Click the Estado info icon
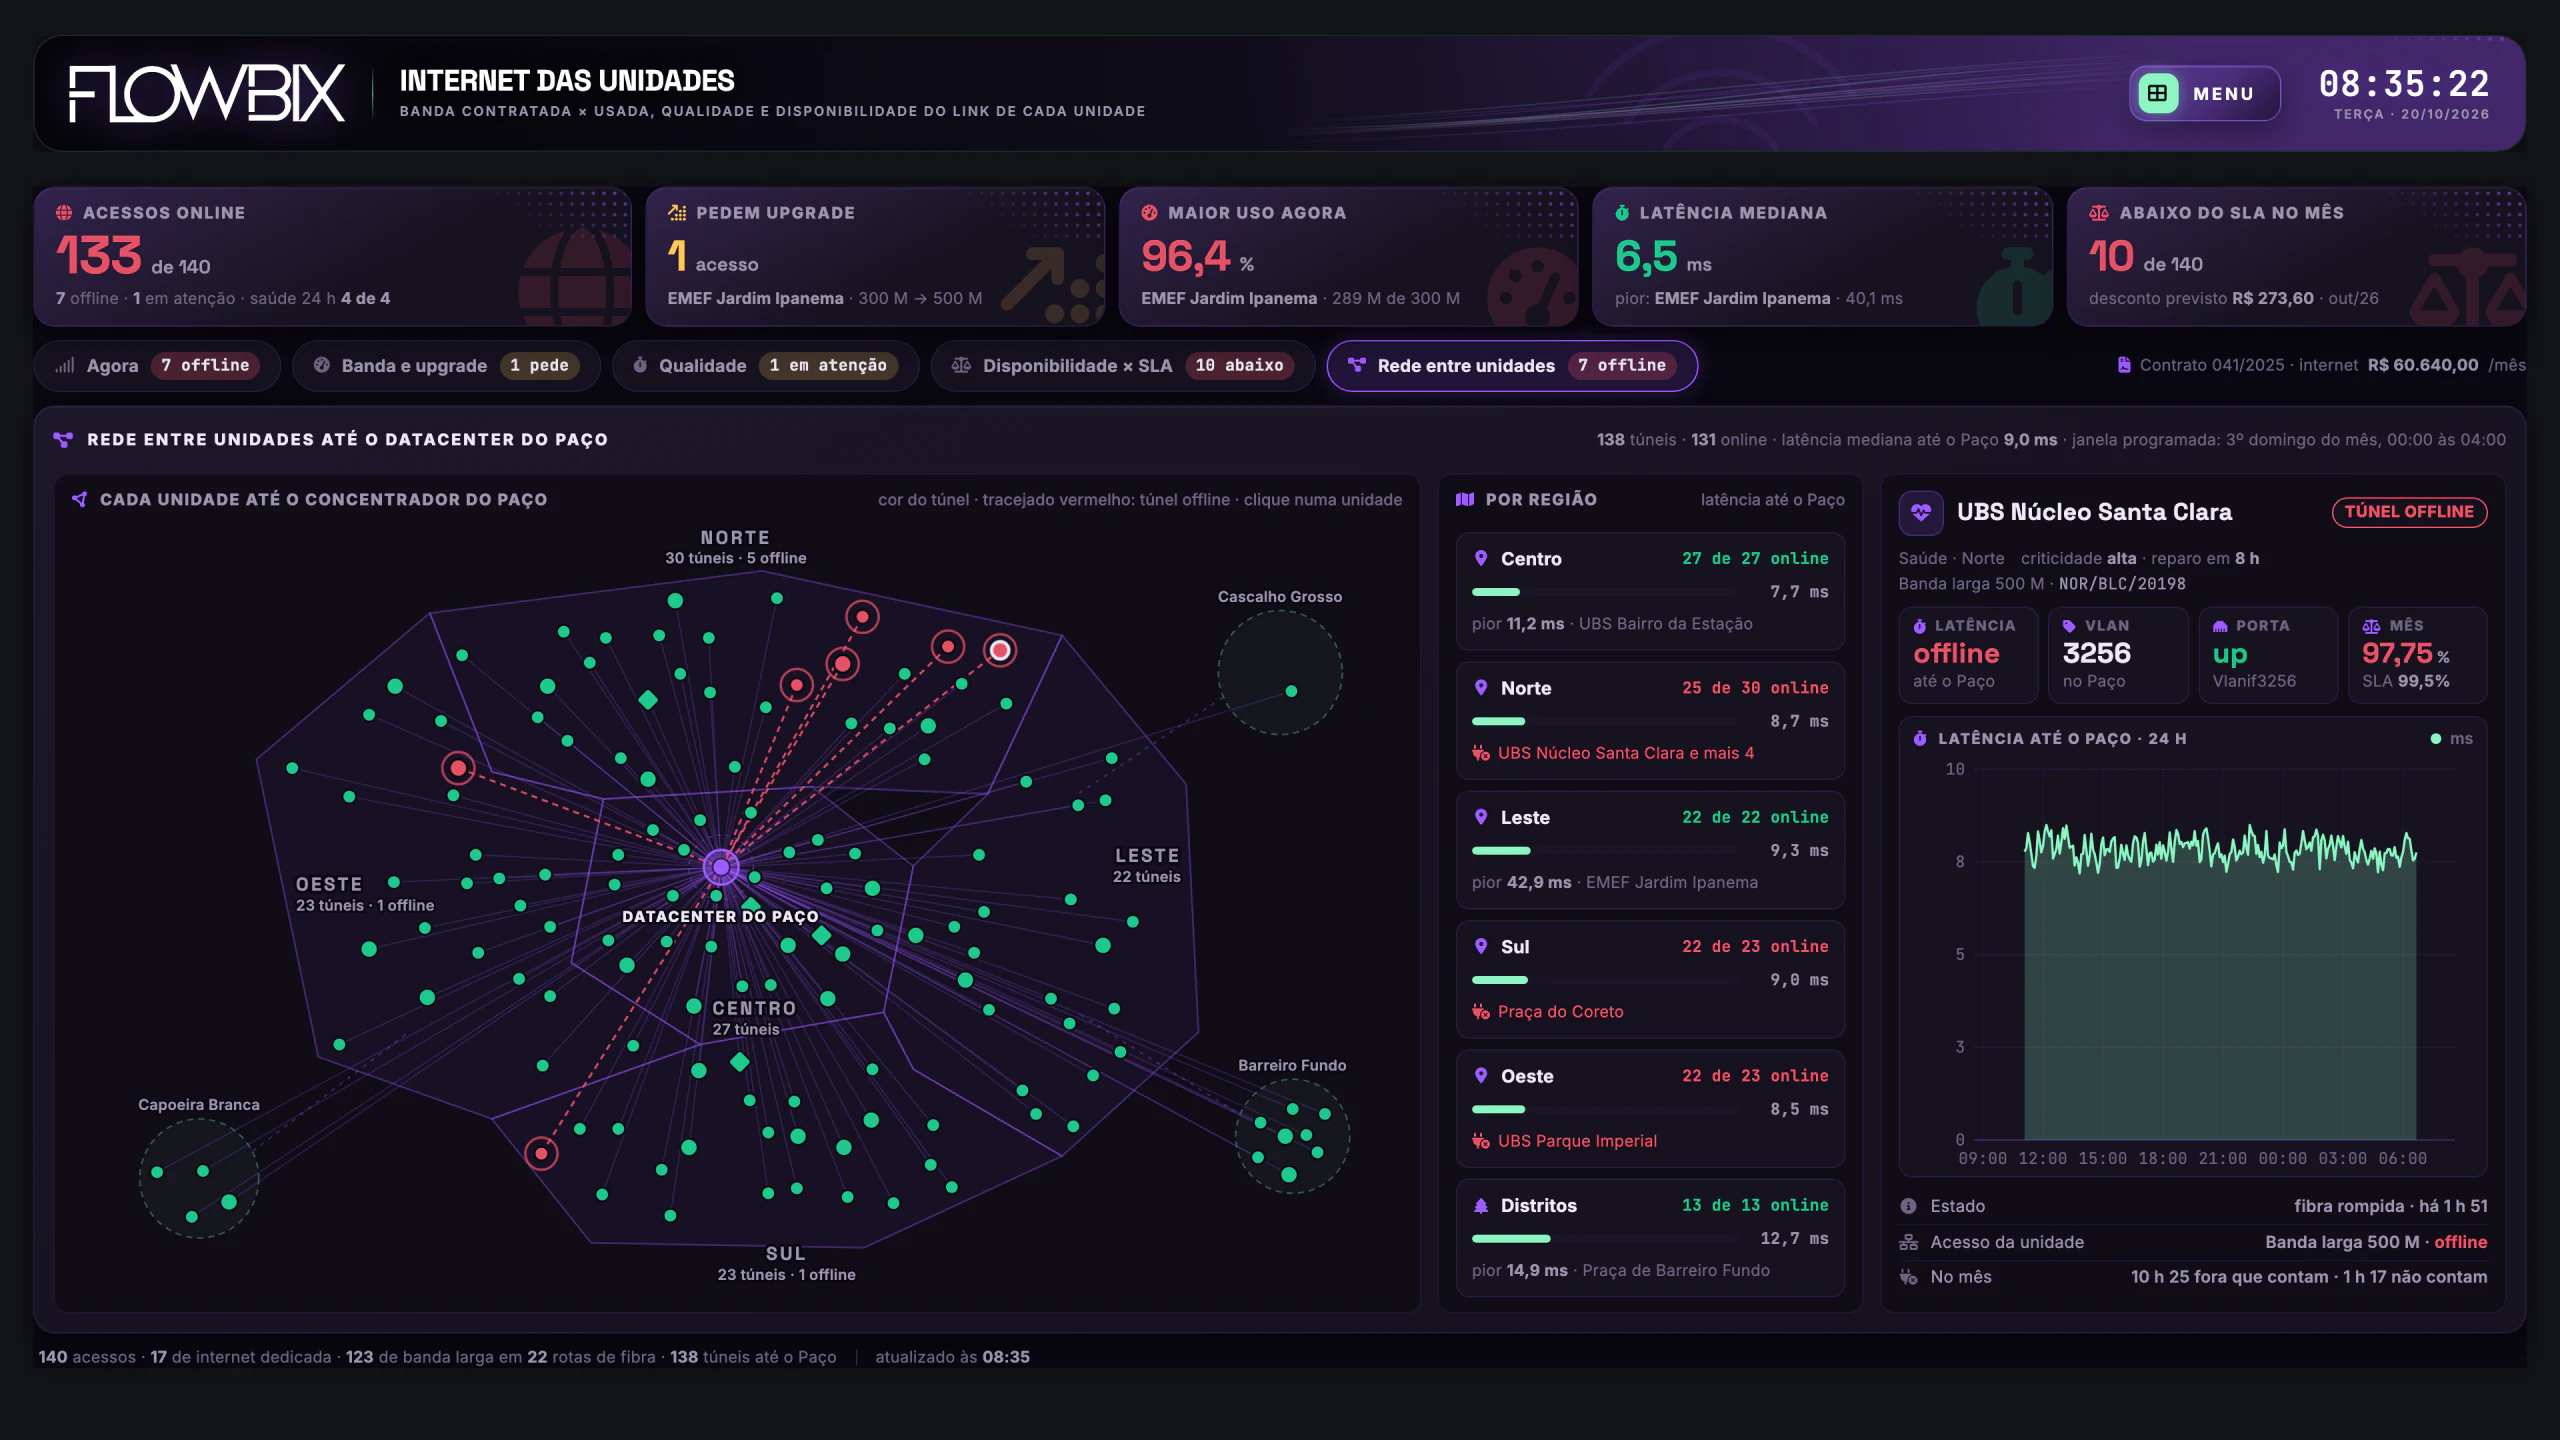Screen dimensions: 2560x1440 [x=1908, y=1206]
